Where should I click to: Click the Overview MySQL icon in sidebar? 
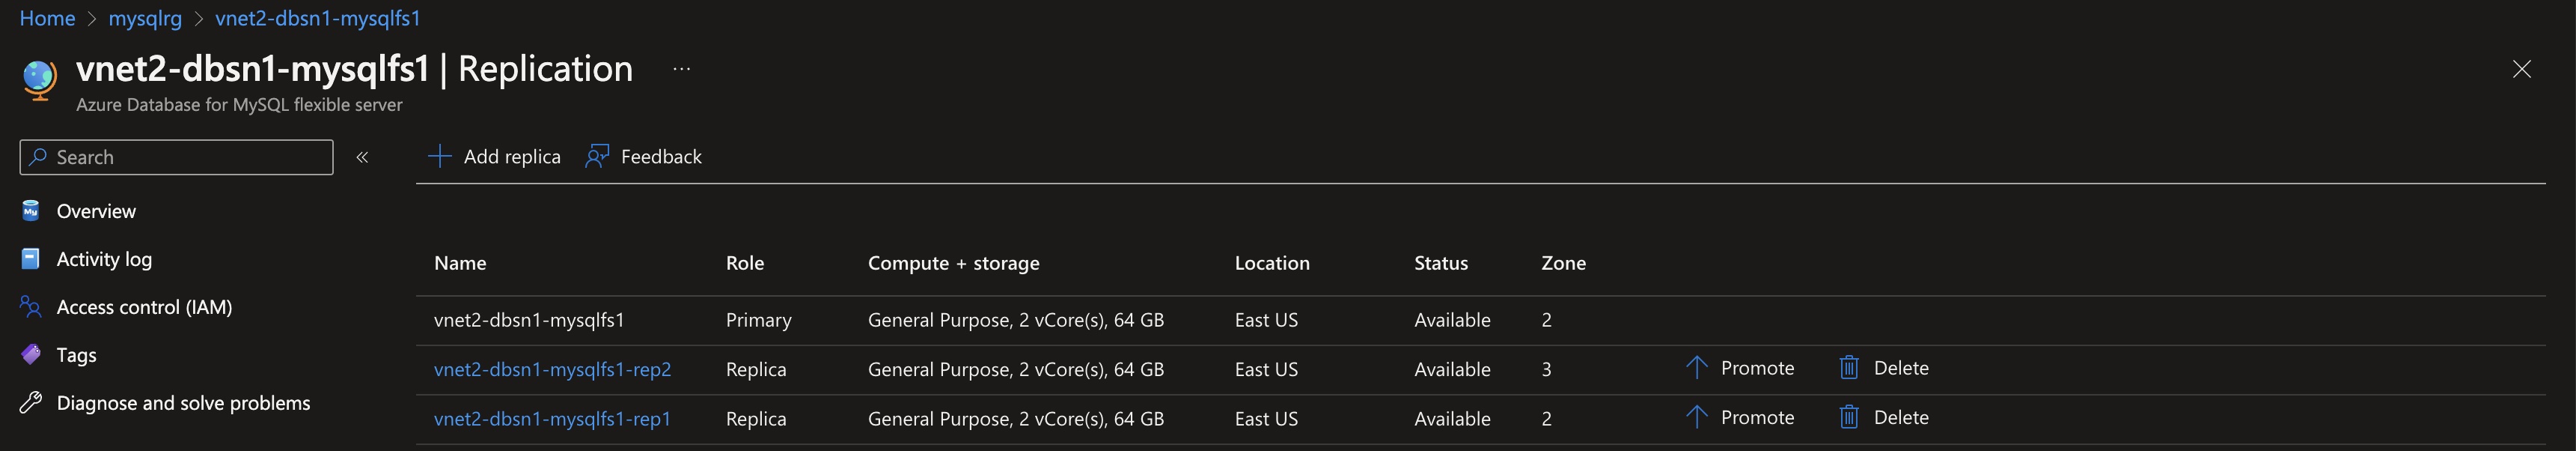pos(31,211)
